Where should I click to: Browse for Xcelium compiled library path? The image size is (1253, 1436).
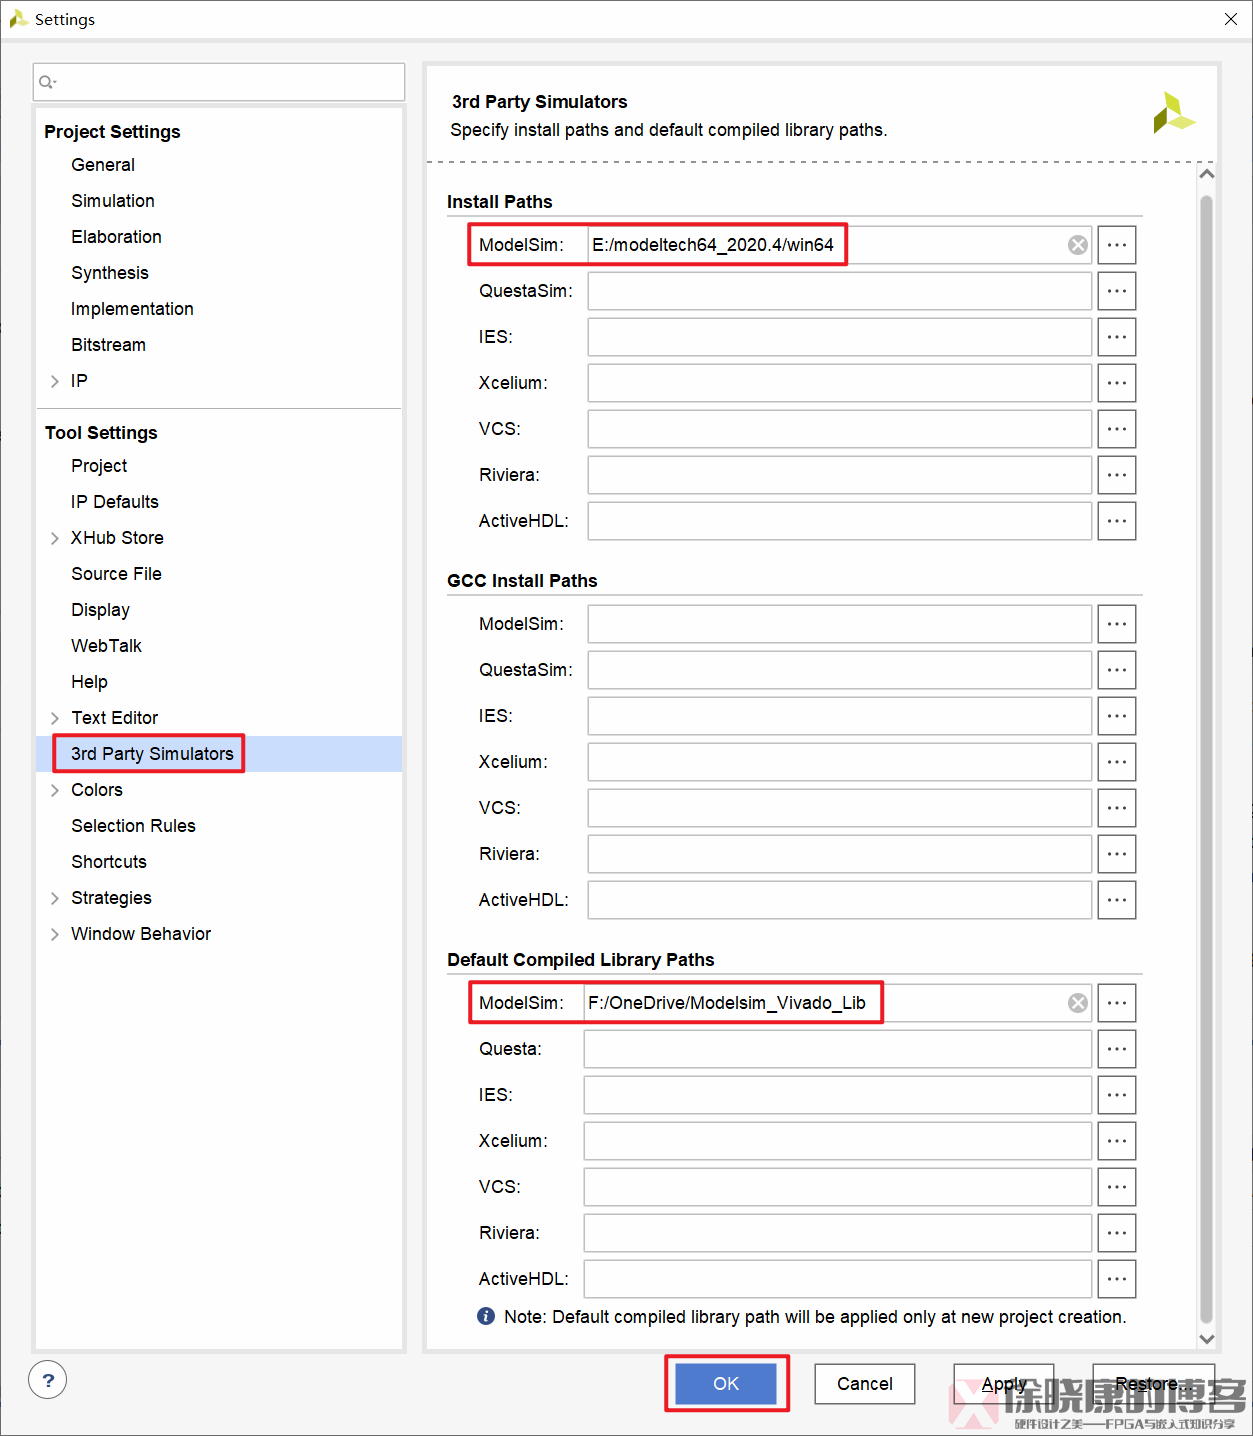click(1117, 1141)
